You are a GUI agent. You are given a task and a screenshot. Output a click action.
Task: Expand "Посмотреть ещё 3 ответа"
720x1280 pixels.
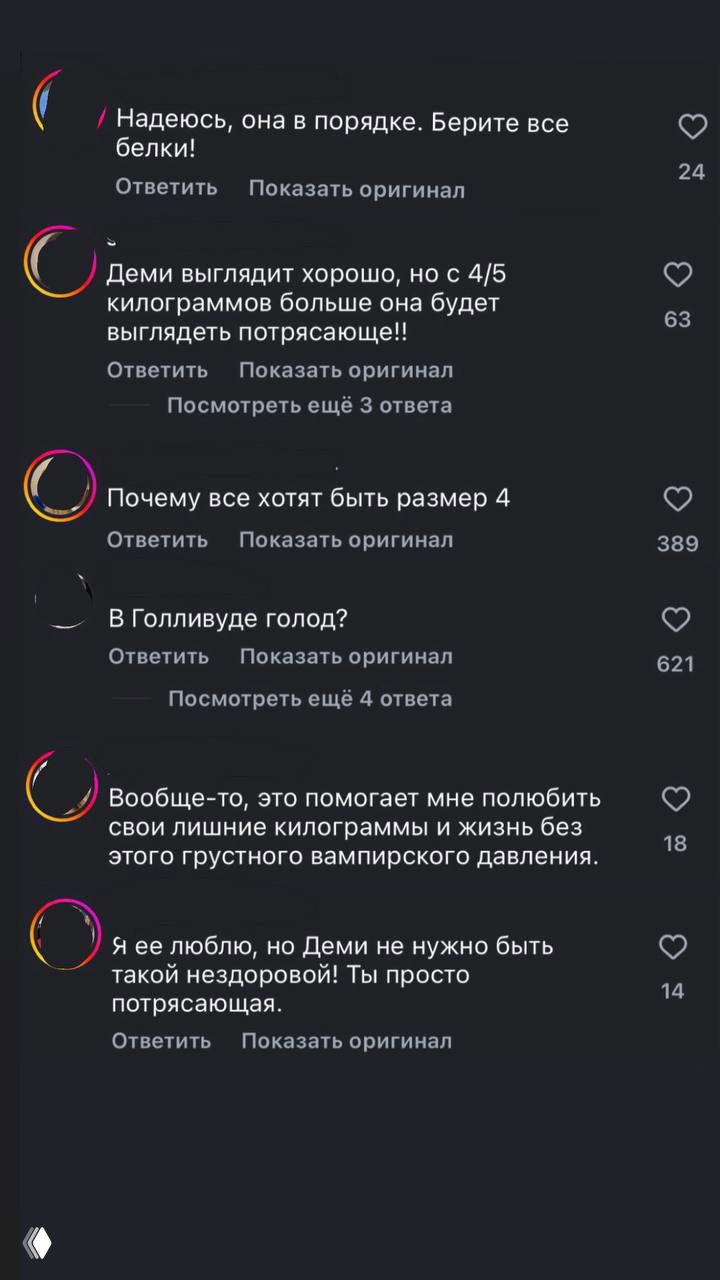[310, 405]
